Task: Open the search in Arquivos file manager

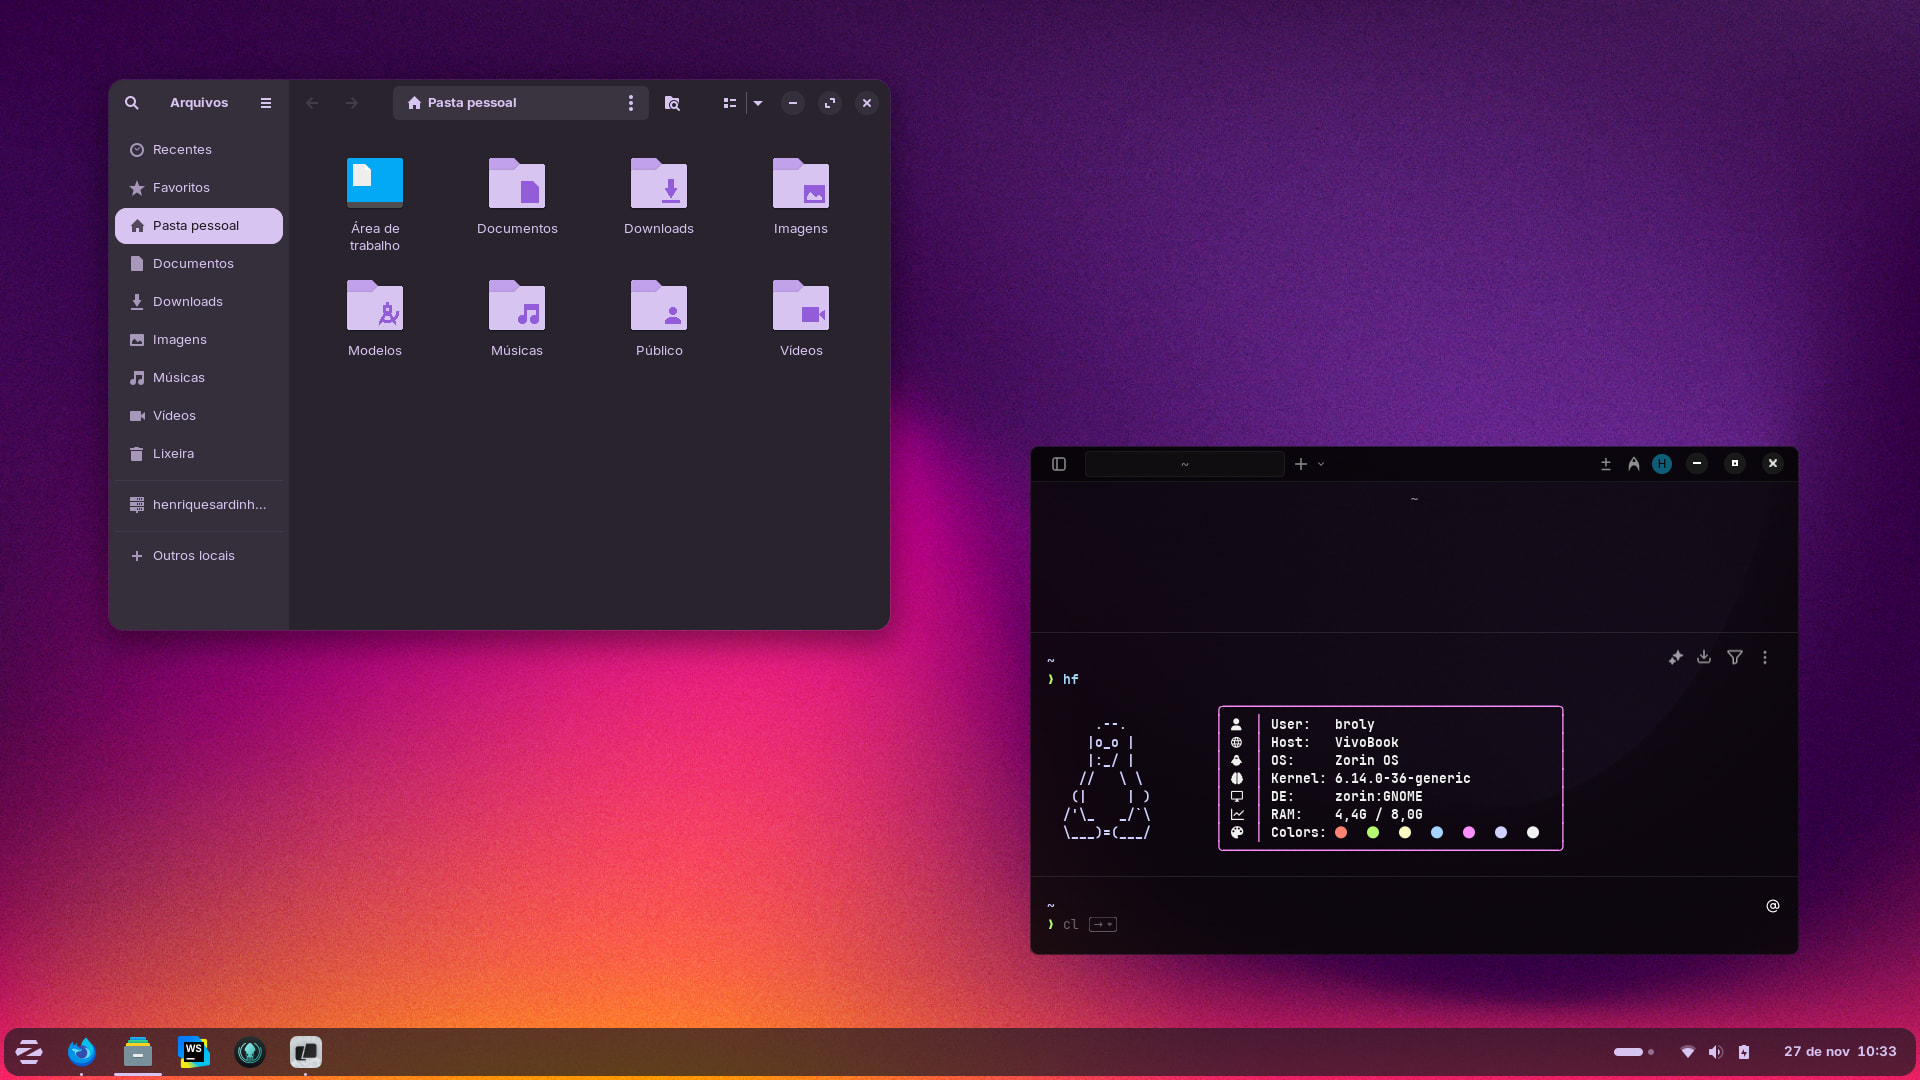Action: click(132, 103)
